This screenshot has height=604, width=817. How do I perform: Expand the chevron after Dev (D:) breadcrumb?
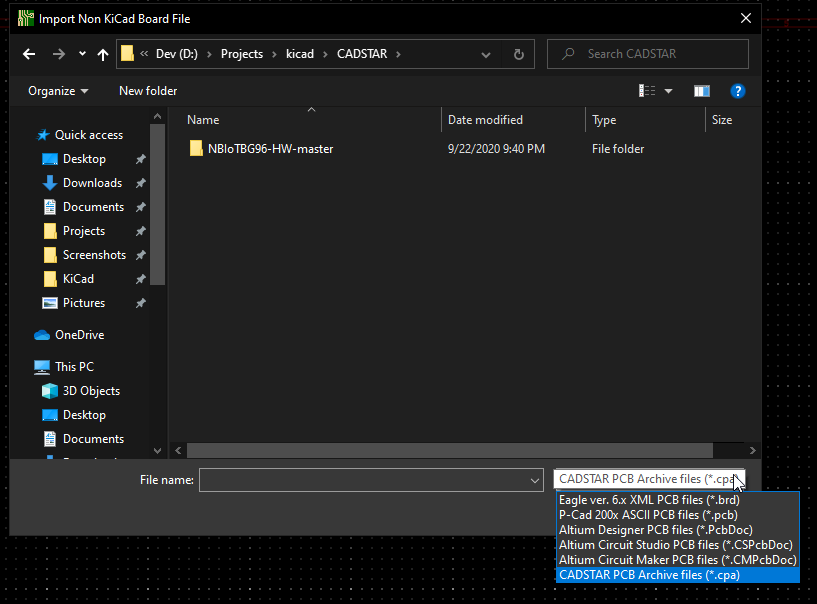(x=209, y=54)
